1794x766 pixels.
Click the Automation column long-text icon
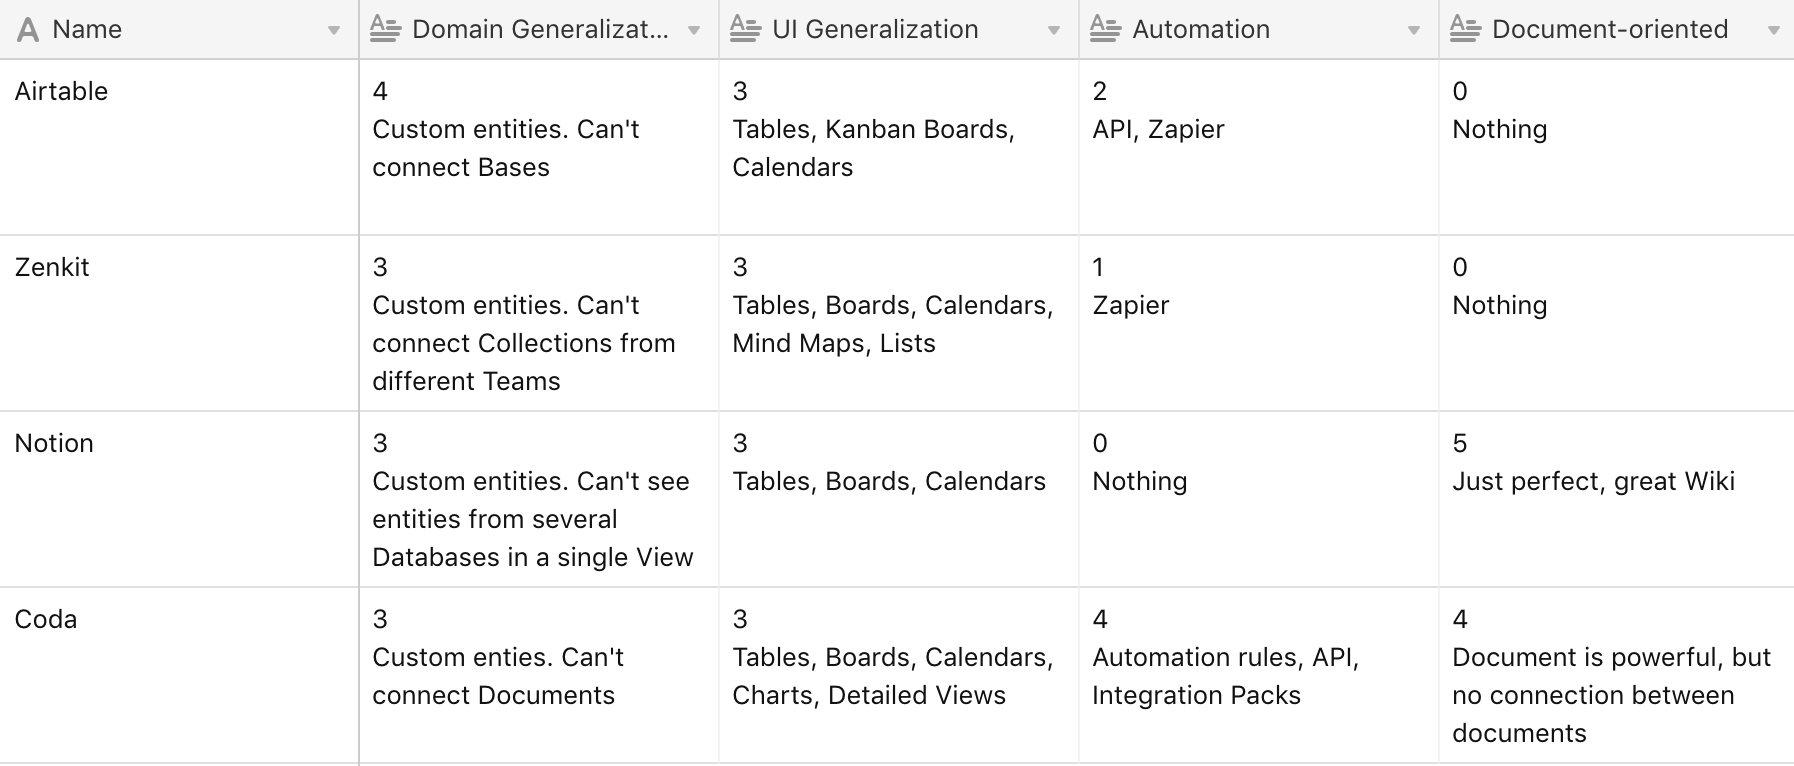(1105, 30)
